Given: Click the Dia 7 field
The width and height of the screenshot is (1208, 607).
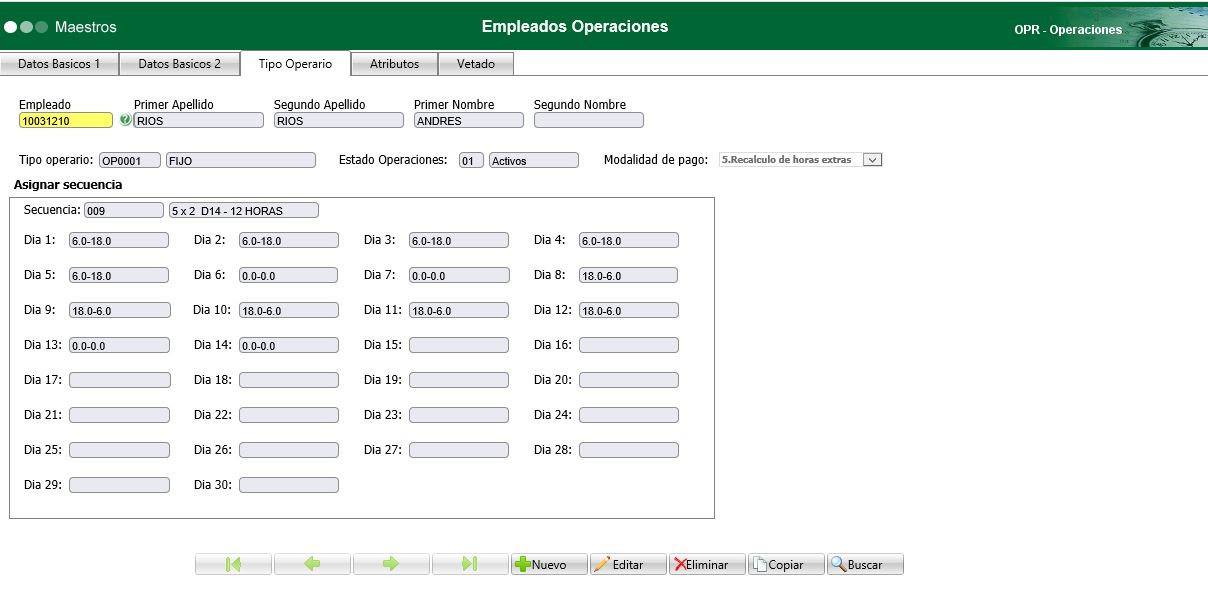Looking at the screenshot, I should (x=459, y=275).
